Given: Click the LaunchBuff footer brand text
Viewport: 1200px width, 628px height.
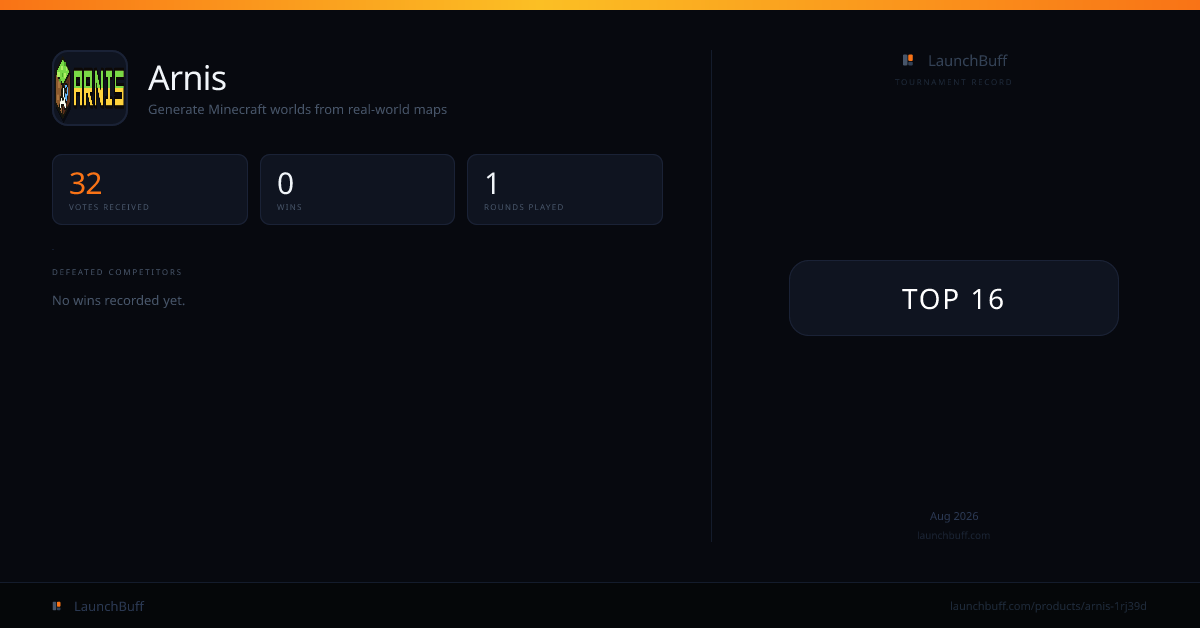Looking at the screenshot, I should click(109, 606).
